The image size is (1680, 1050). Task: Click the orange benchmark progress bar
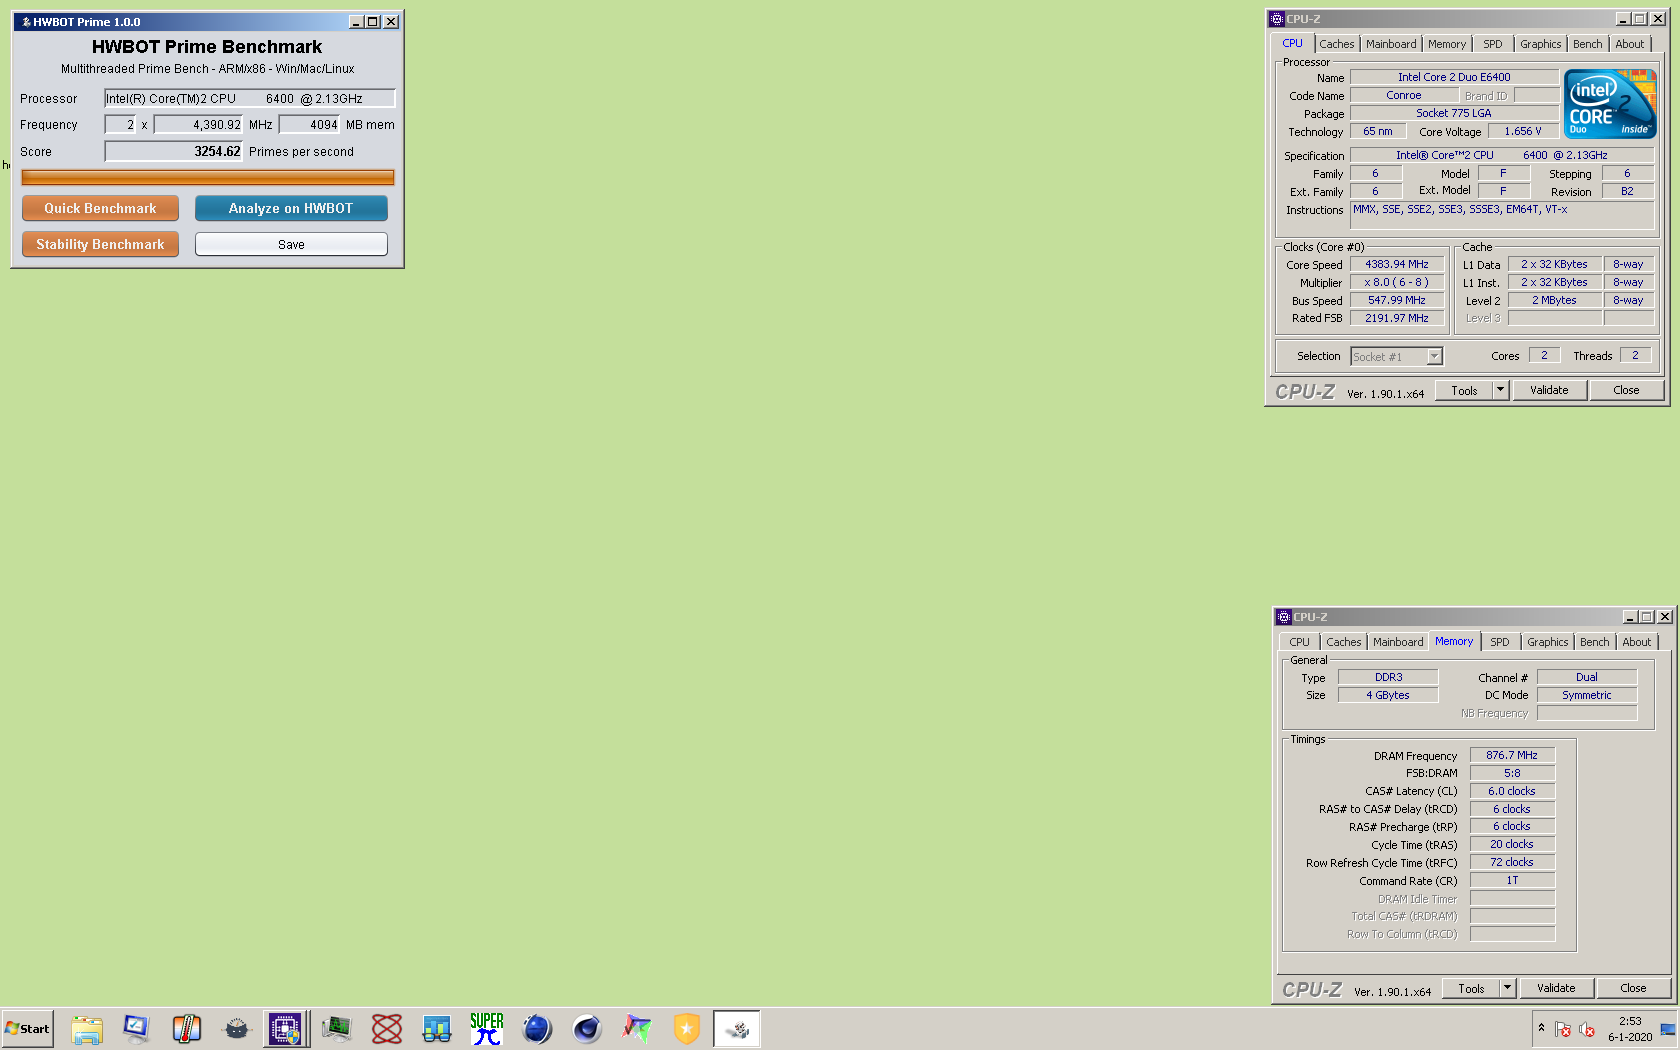(208, 177)
